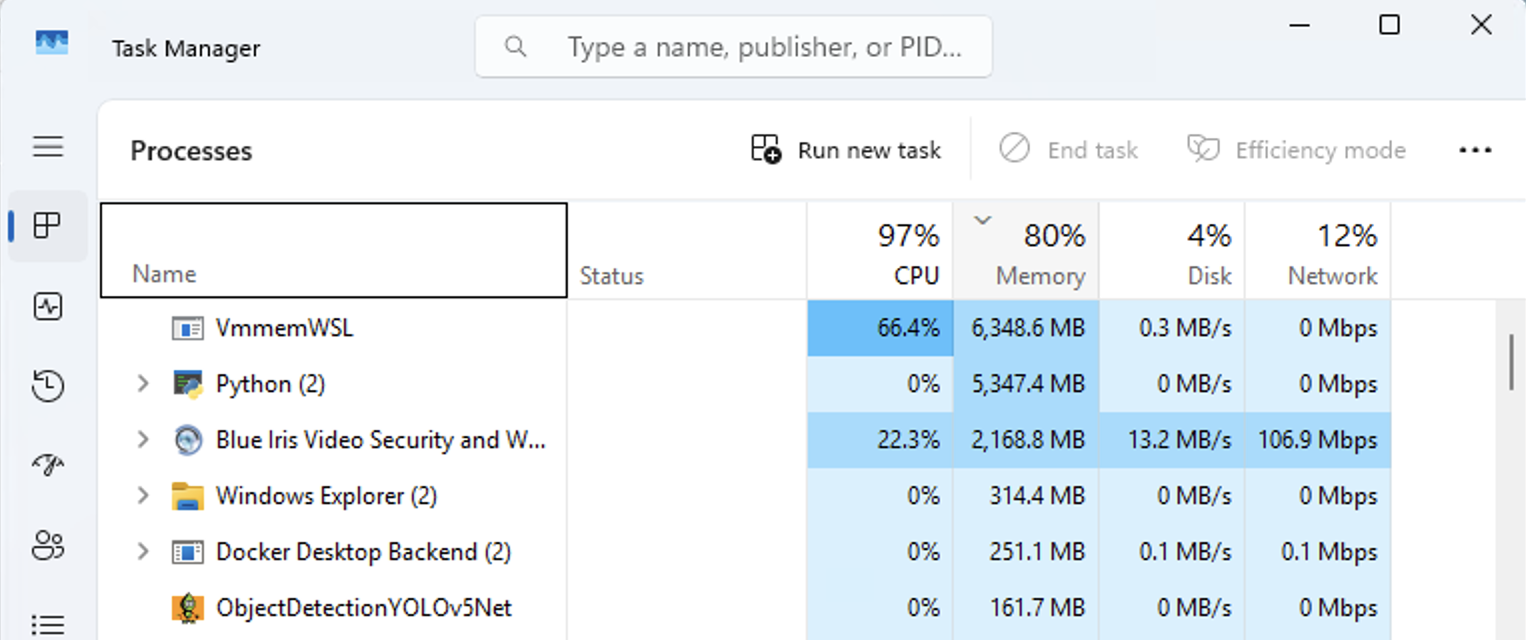Click the 22.3% CPU cell

[880, 440]
